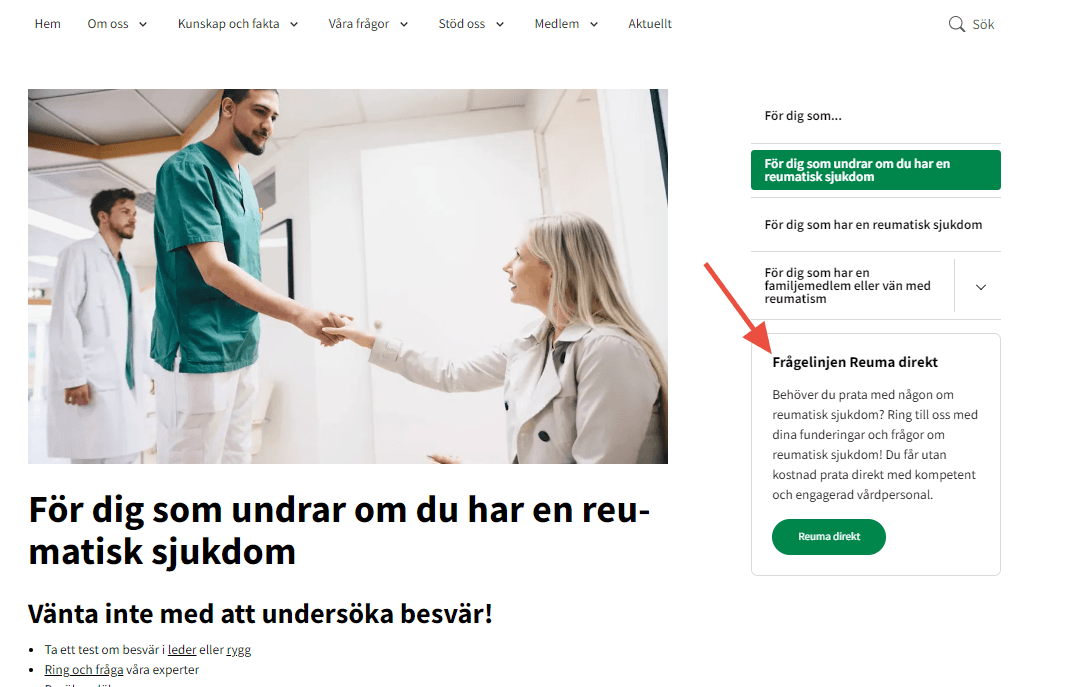Click the Sök search label
The height and width of the screenshot is (687, 1066).
(983, 24)
